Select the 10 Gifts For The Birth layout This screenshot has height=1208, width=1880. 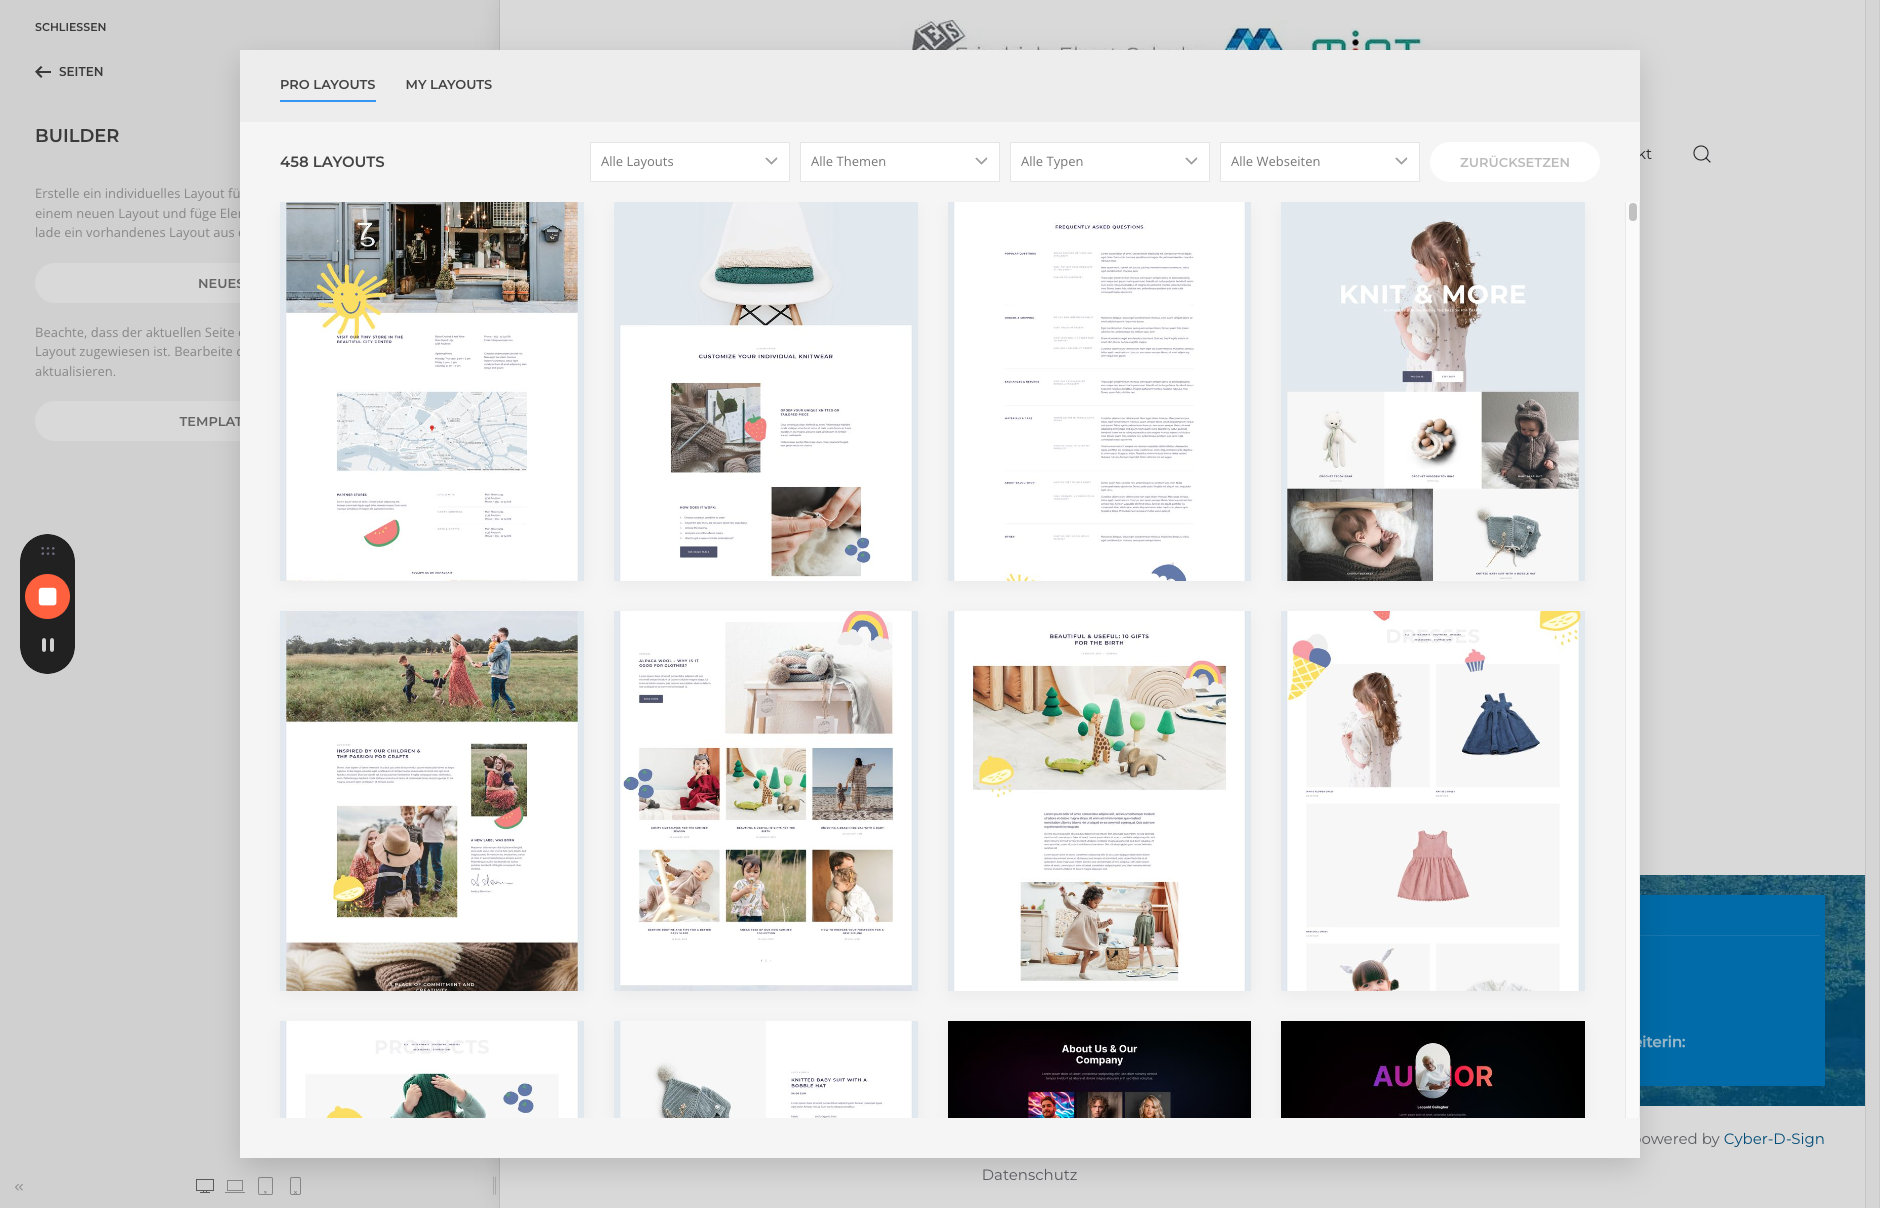[x=1099, y=801]
